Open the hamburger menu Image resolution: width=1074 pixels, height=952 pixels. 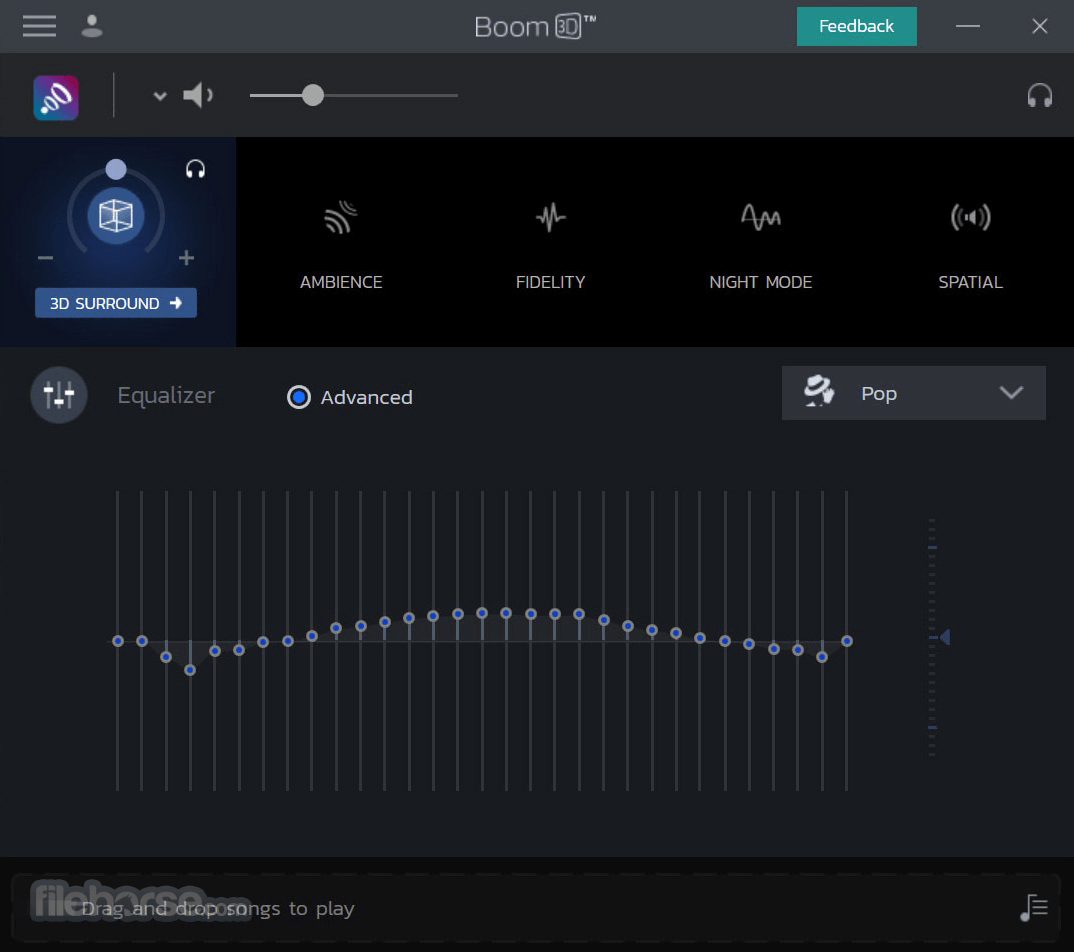[x=39, y=26]
